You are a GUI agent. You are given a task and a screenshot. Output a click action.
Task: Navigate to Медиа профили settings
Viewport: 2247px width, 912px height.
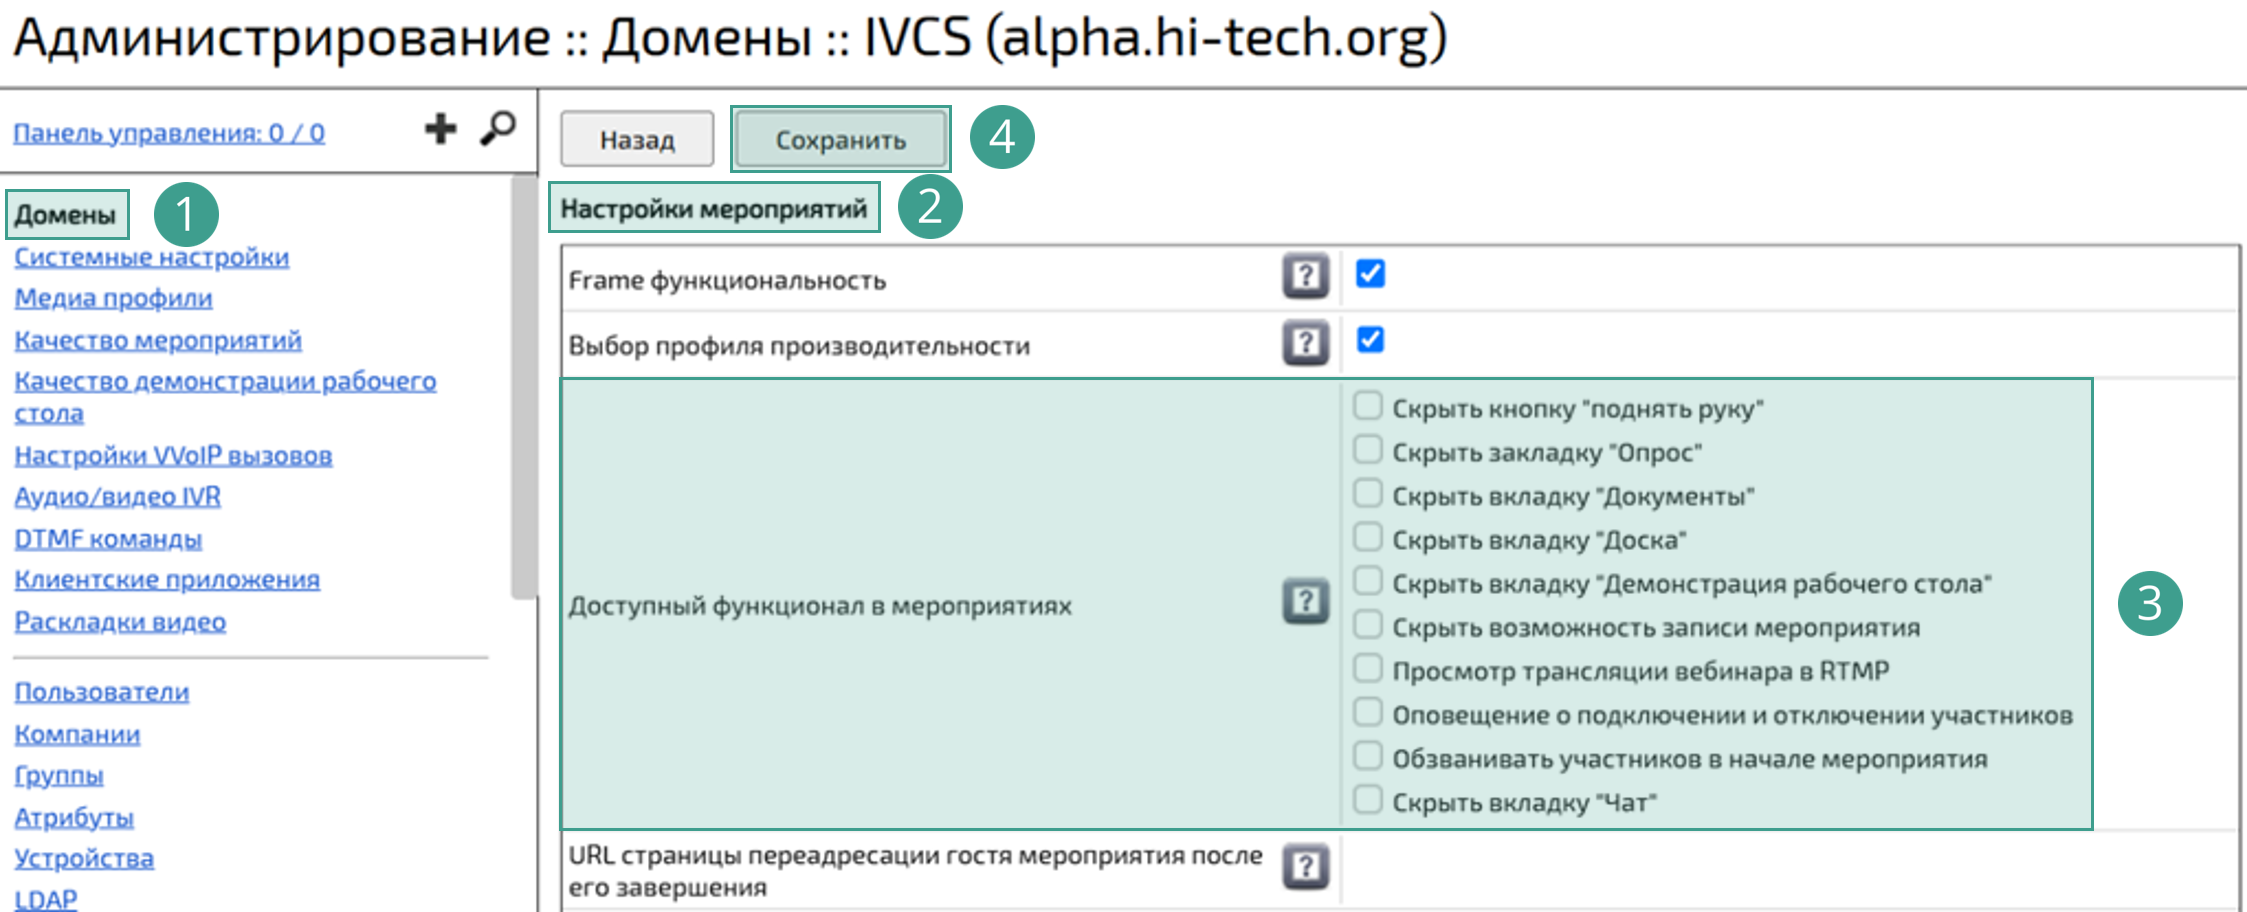pos(112,298)
